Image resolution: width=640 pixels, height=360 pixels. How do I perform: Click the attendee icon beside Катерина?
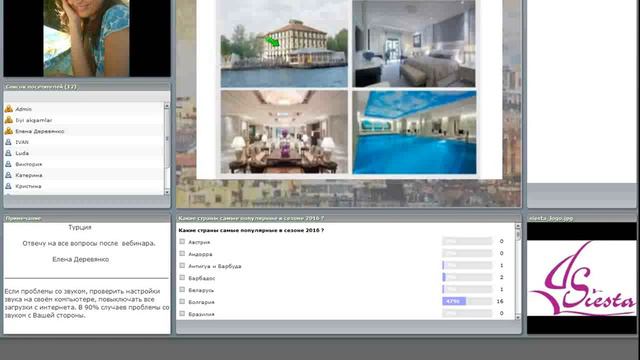(8, 175)
